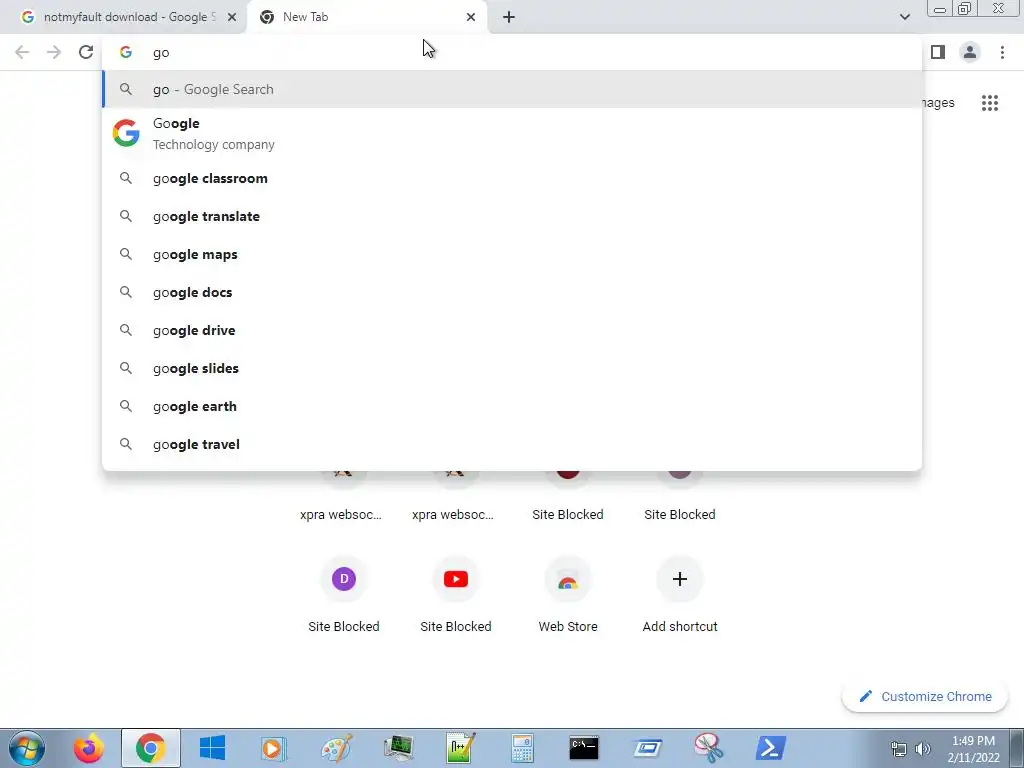Select 'google maps' suggestion
The height and width of the screenshot is (768, 1024).
coord(512,254)
